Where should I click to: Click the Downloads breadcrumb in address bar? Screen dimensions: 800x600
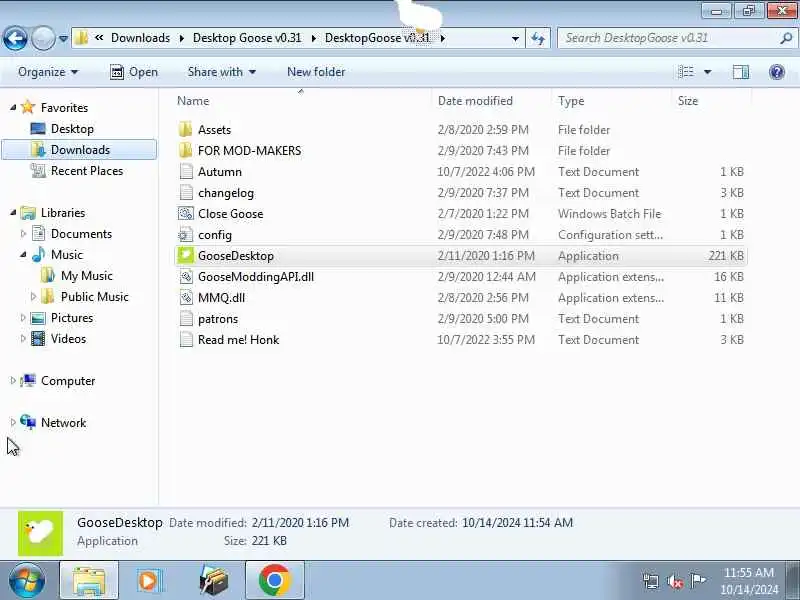(140, 38)
